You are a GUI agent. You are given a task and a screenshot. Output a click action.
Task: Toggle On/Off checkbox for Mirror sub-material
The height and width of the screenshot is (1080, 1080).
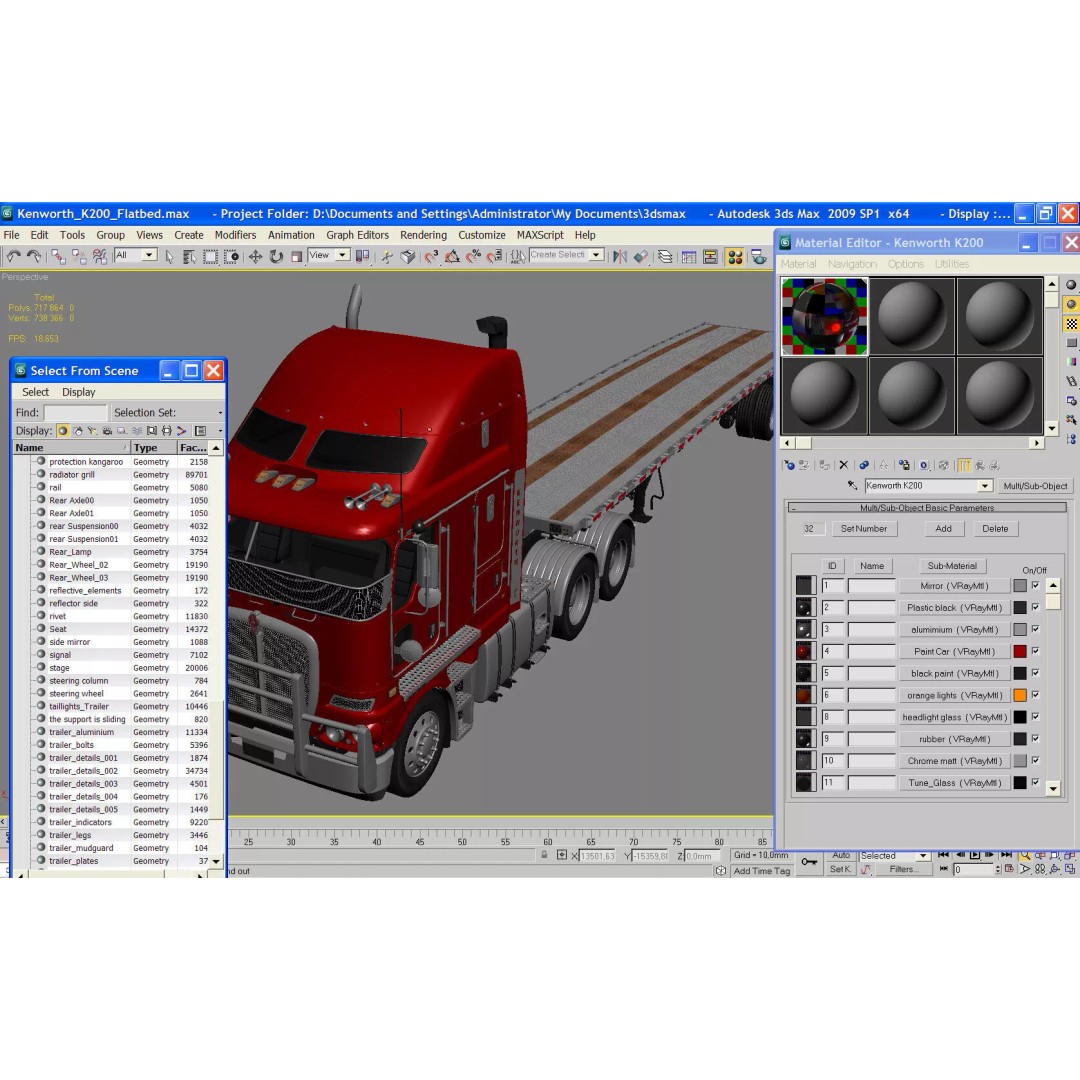tap(1035, 585)
